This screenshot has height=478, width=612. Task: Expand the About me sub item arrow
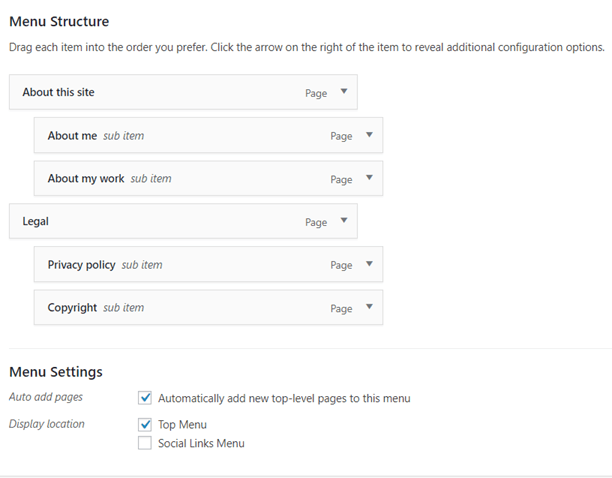point(369,135)
